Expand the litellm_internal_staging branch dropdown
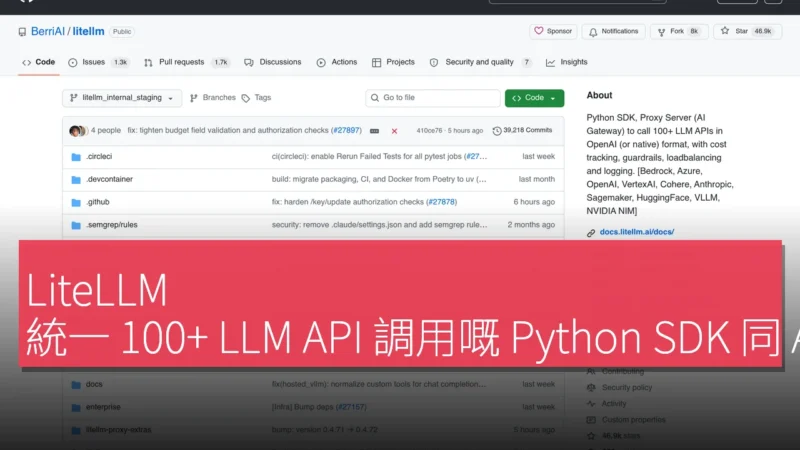The width and height of the screenshot is (800, 450). (122, 98)
